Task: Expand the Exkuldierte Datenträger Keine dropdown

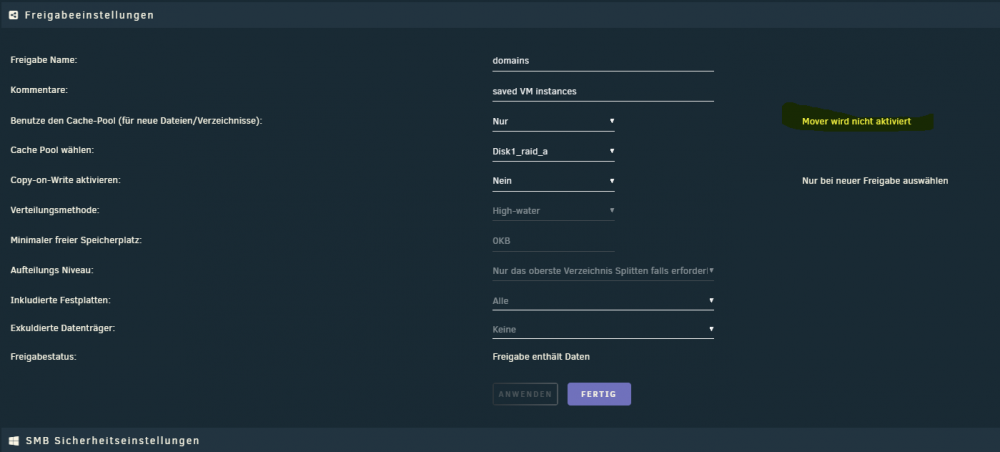Action: 603,330
